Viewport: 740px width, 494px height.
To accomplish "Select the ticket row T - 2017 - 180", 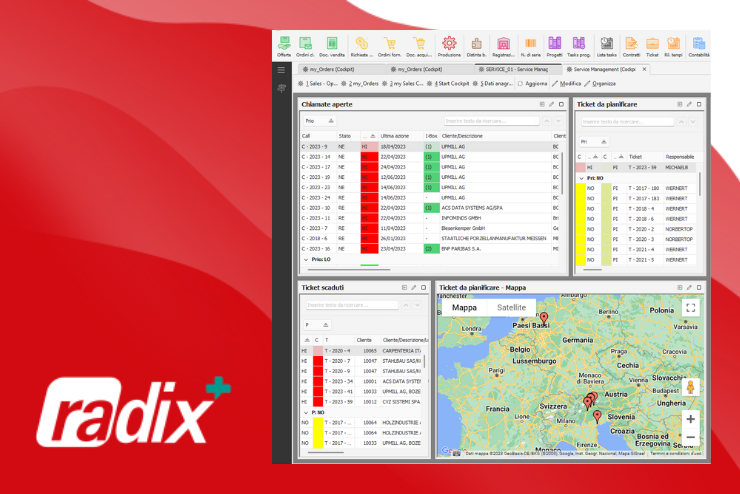I will pyautogui.click(x=636, y=188).
